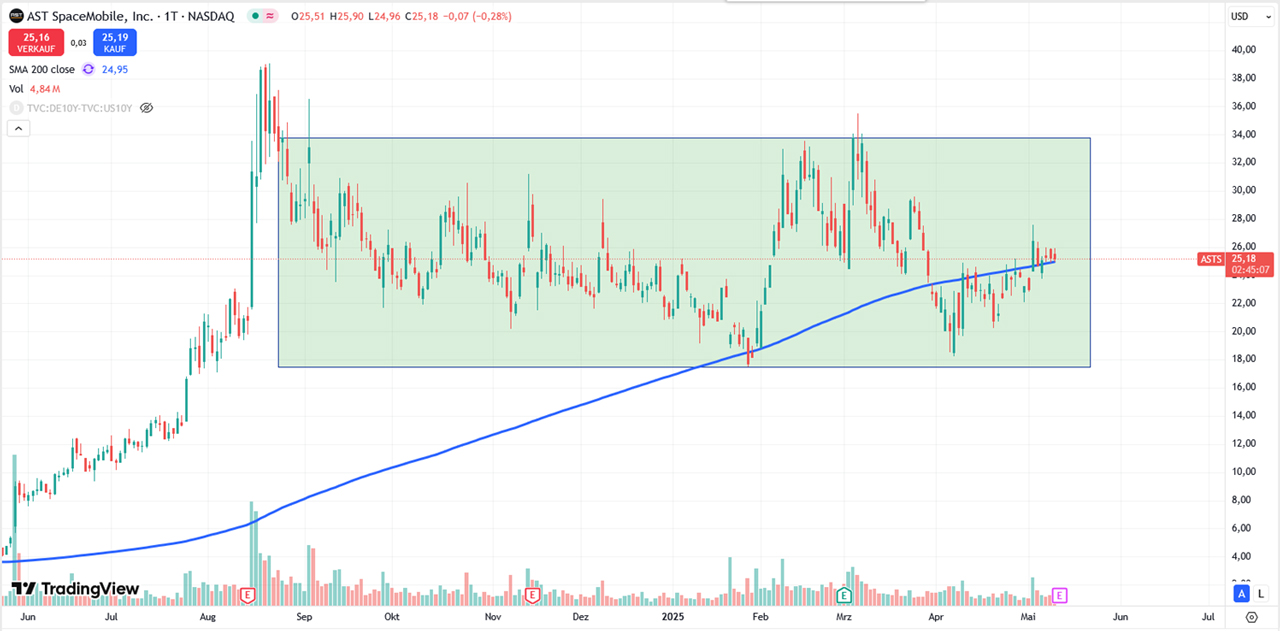Click the 18,00 price axis label
This screenshot has height=631, width=1280.
pos(1245,359)
